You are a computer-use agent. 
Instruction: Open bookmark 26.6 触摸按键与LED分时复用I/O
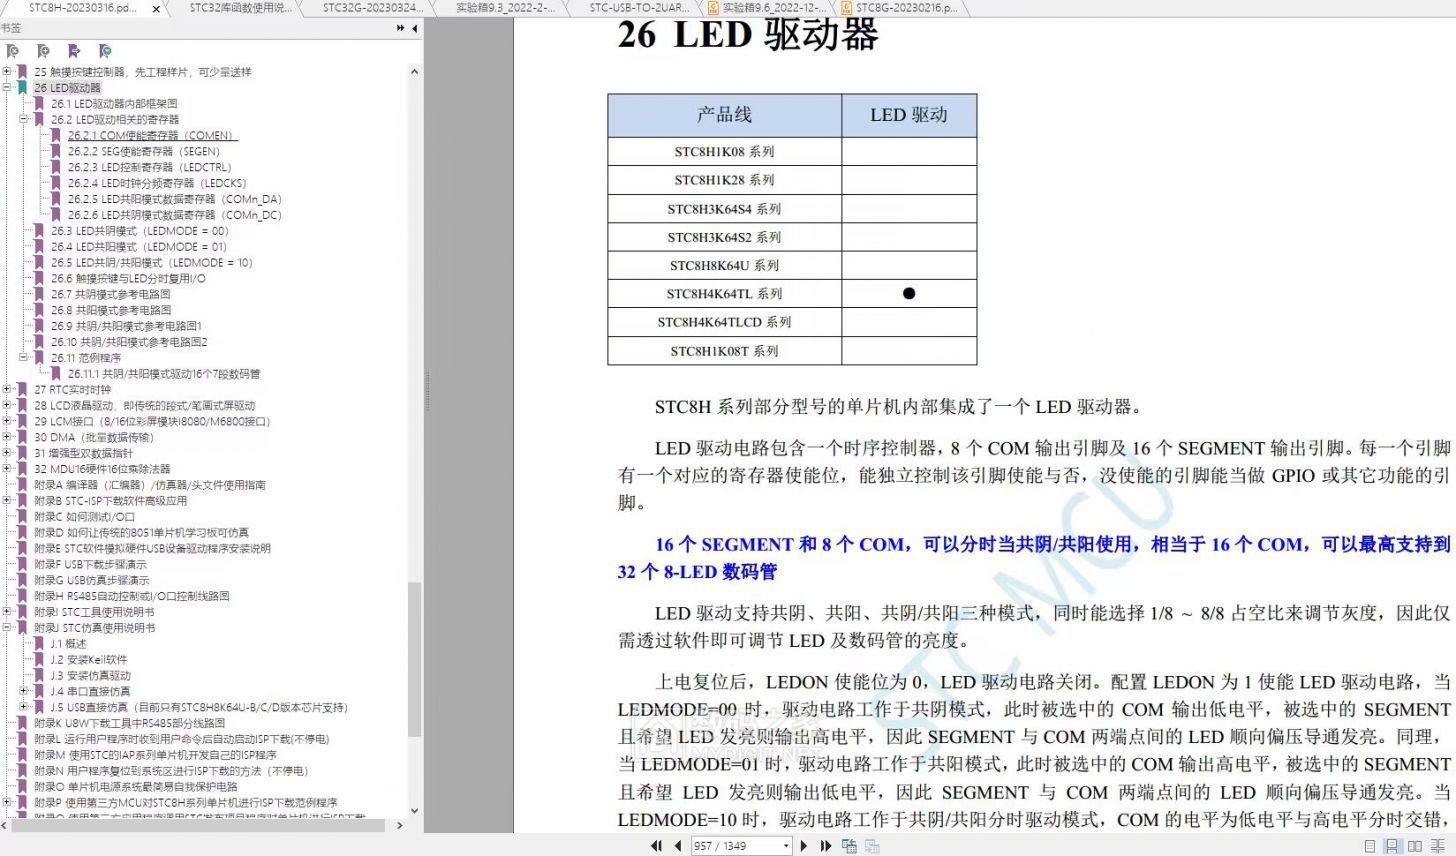pyautogui.click(x=128, y=278)
